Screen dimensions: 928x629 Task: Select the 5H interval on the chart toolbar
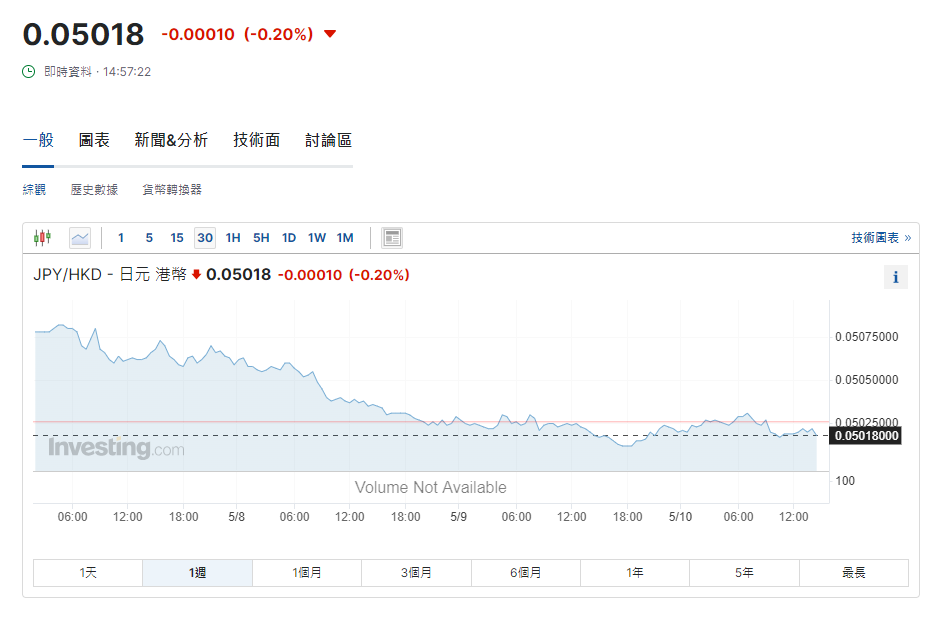[261, 238]
